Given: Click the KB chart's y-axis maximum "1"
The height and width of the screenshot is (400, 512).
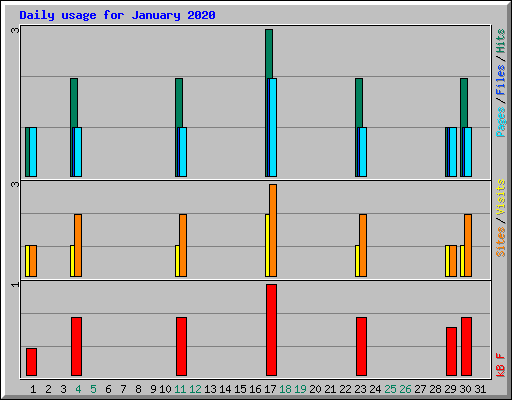Looking at the screenshot, I should coord(15,284).
